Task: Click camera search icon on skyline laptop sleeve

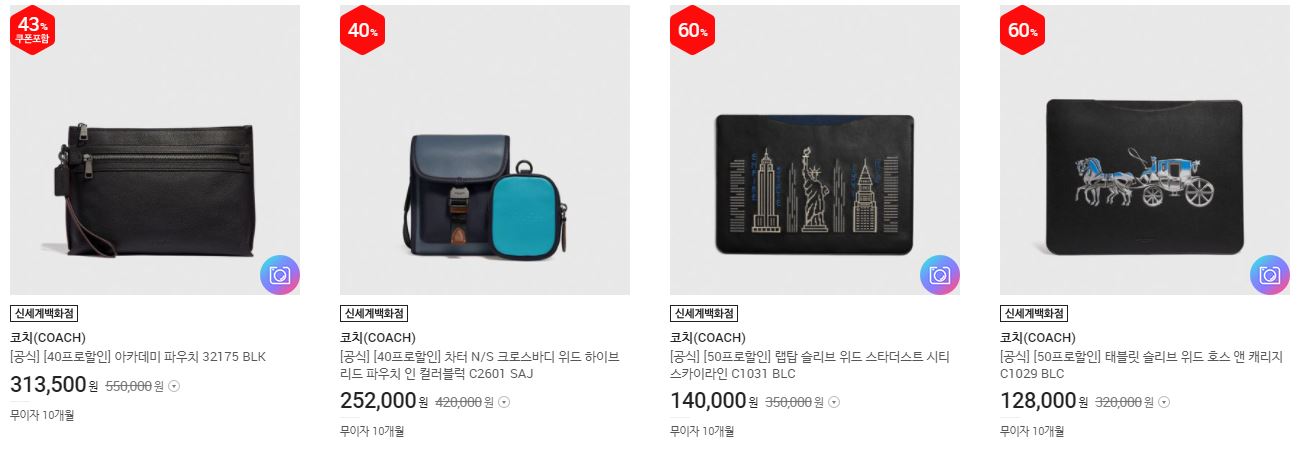Action: 940,275
